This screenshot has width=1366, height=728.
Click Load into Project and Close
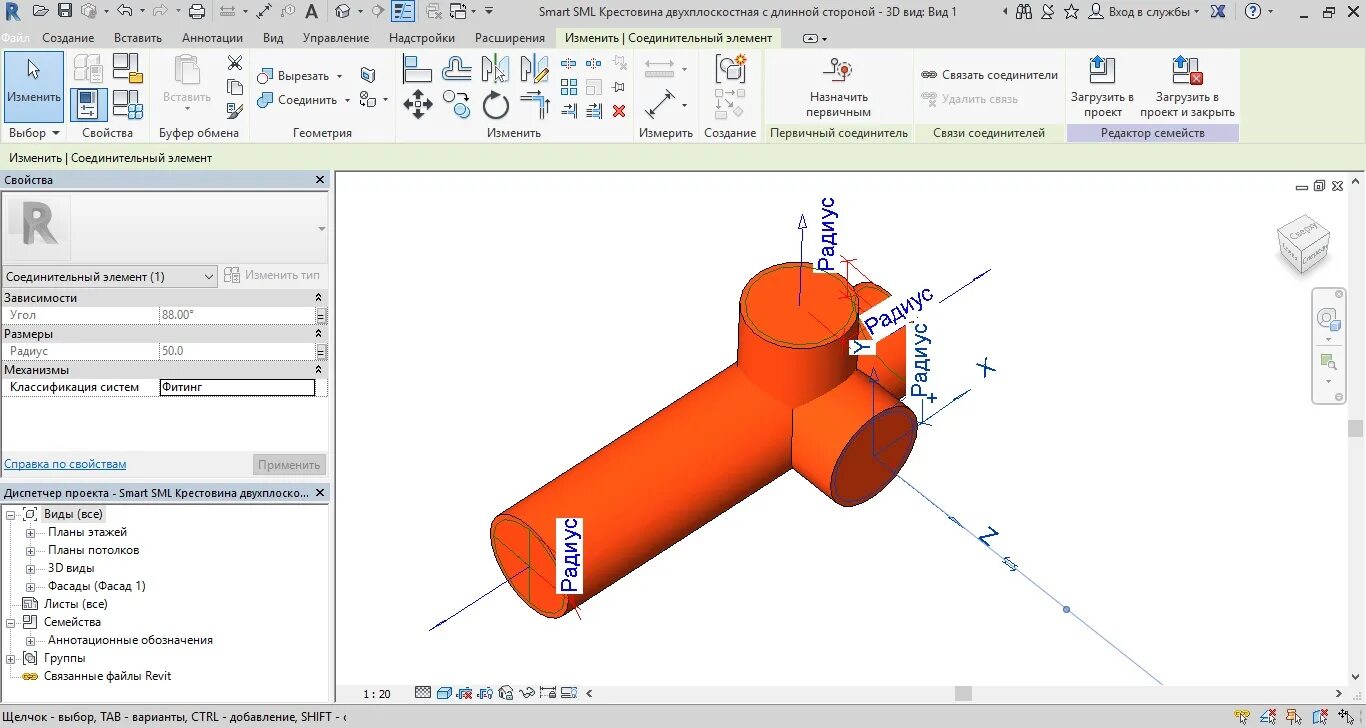[1187, 87]
